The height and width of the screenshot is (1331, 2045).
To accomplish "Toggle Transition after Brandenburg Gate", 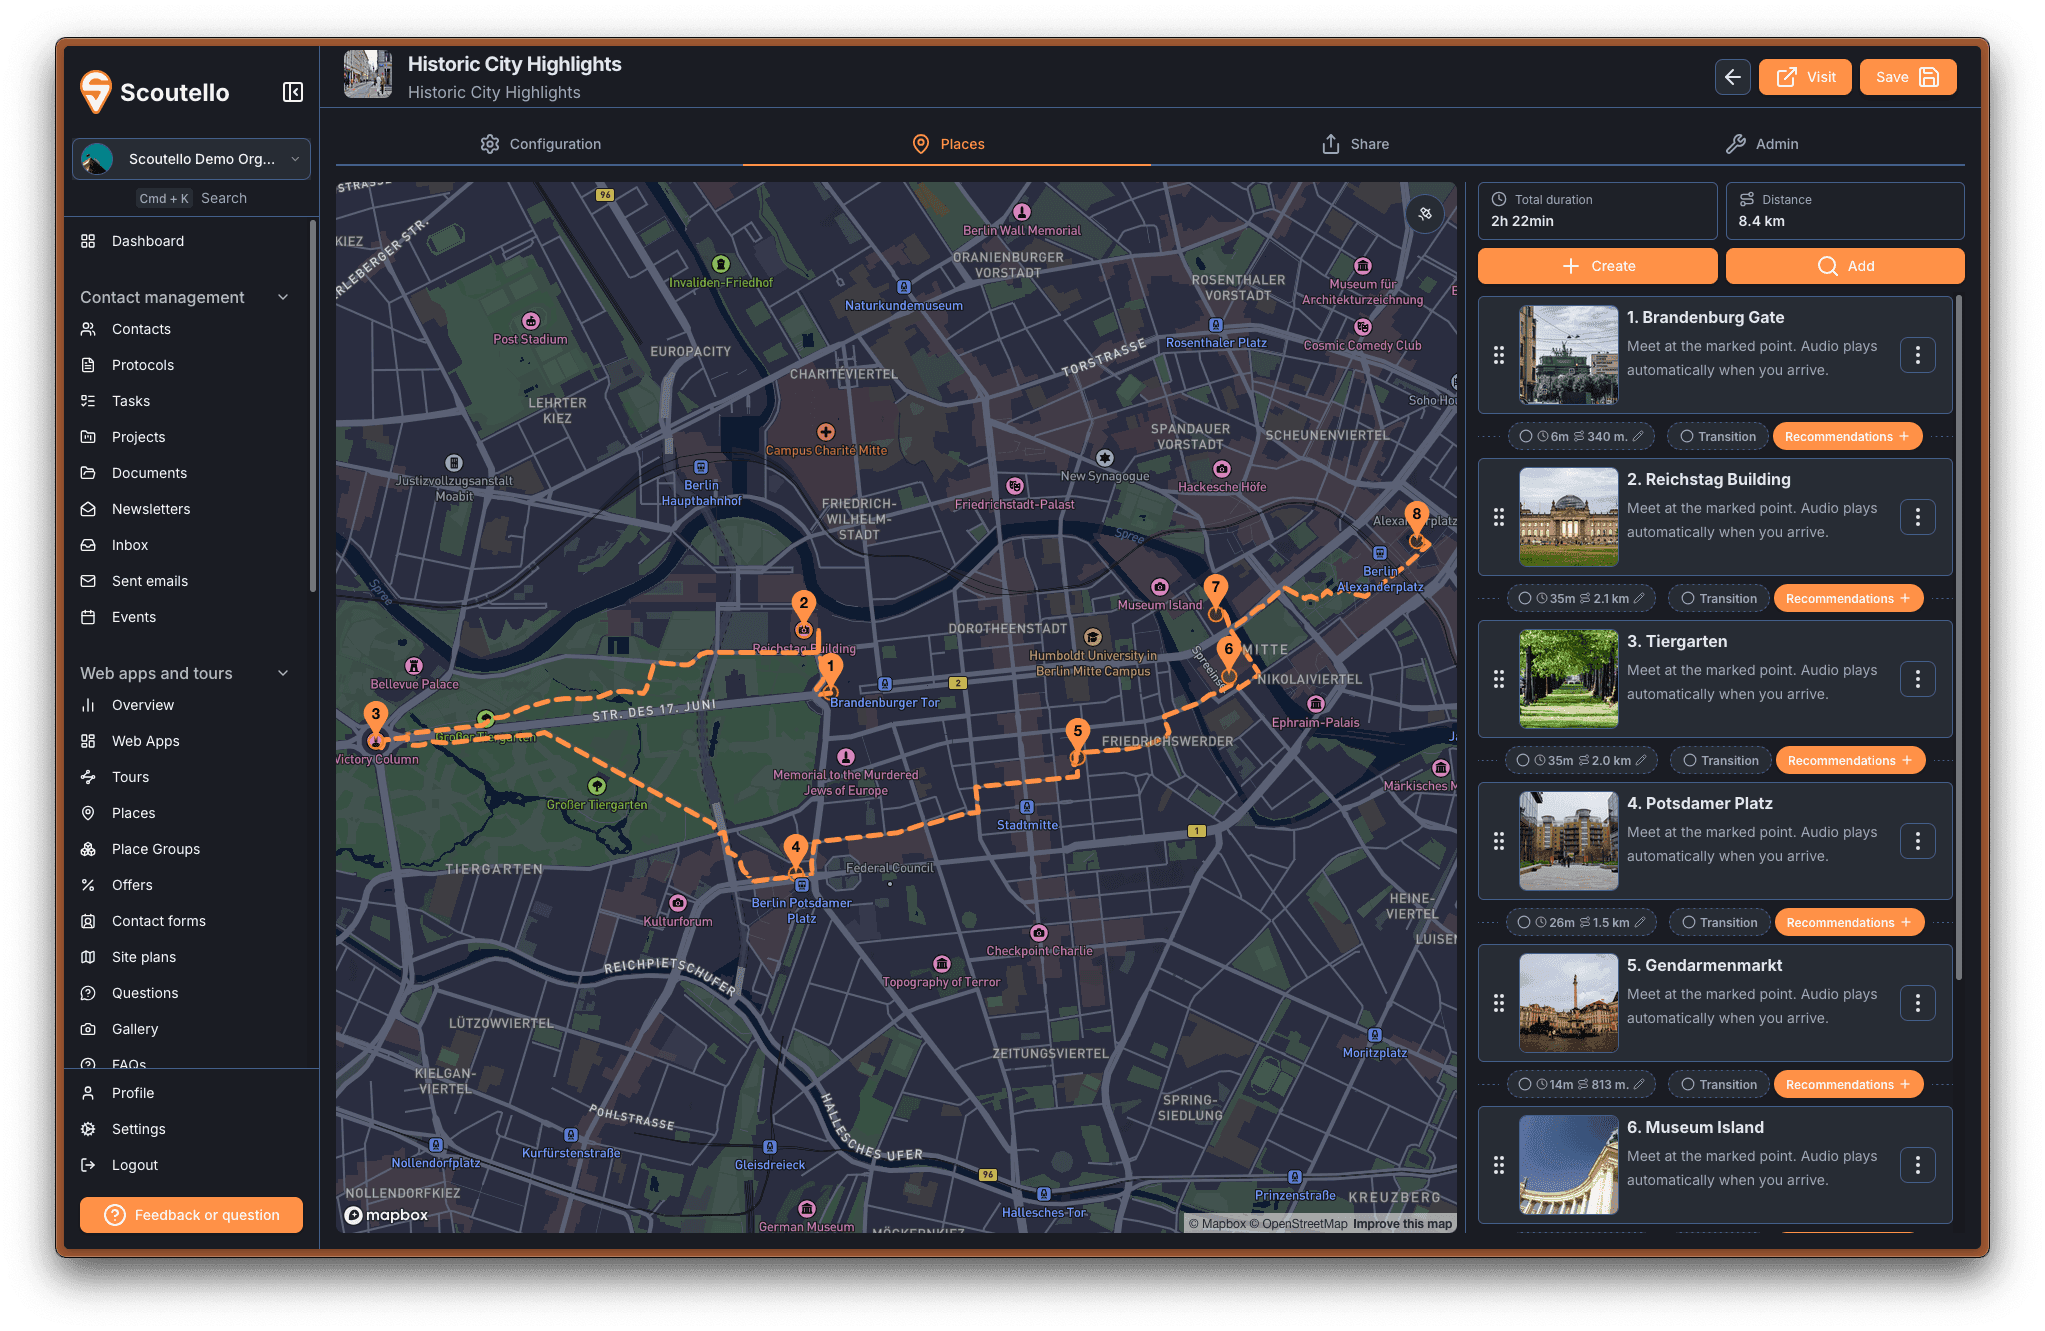I will (1717, 437).
